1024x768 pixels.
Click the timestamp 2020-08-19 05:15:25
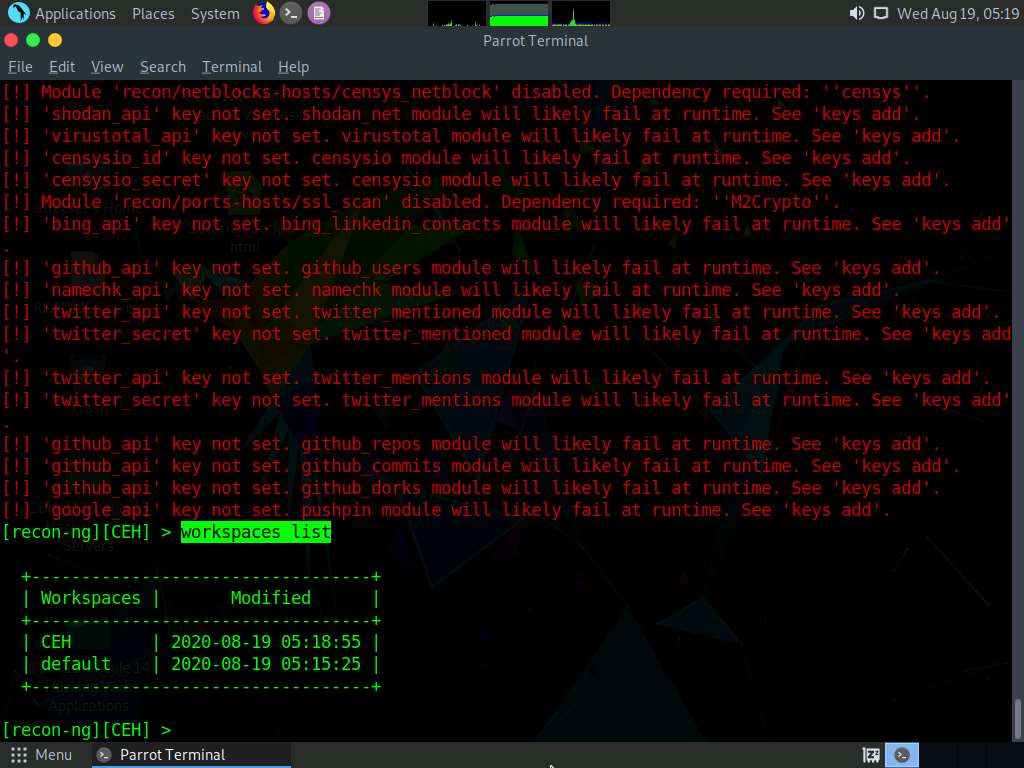(266, 664)
